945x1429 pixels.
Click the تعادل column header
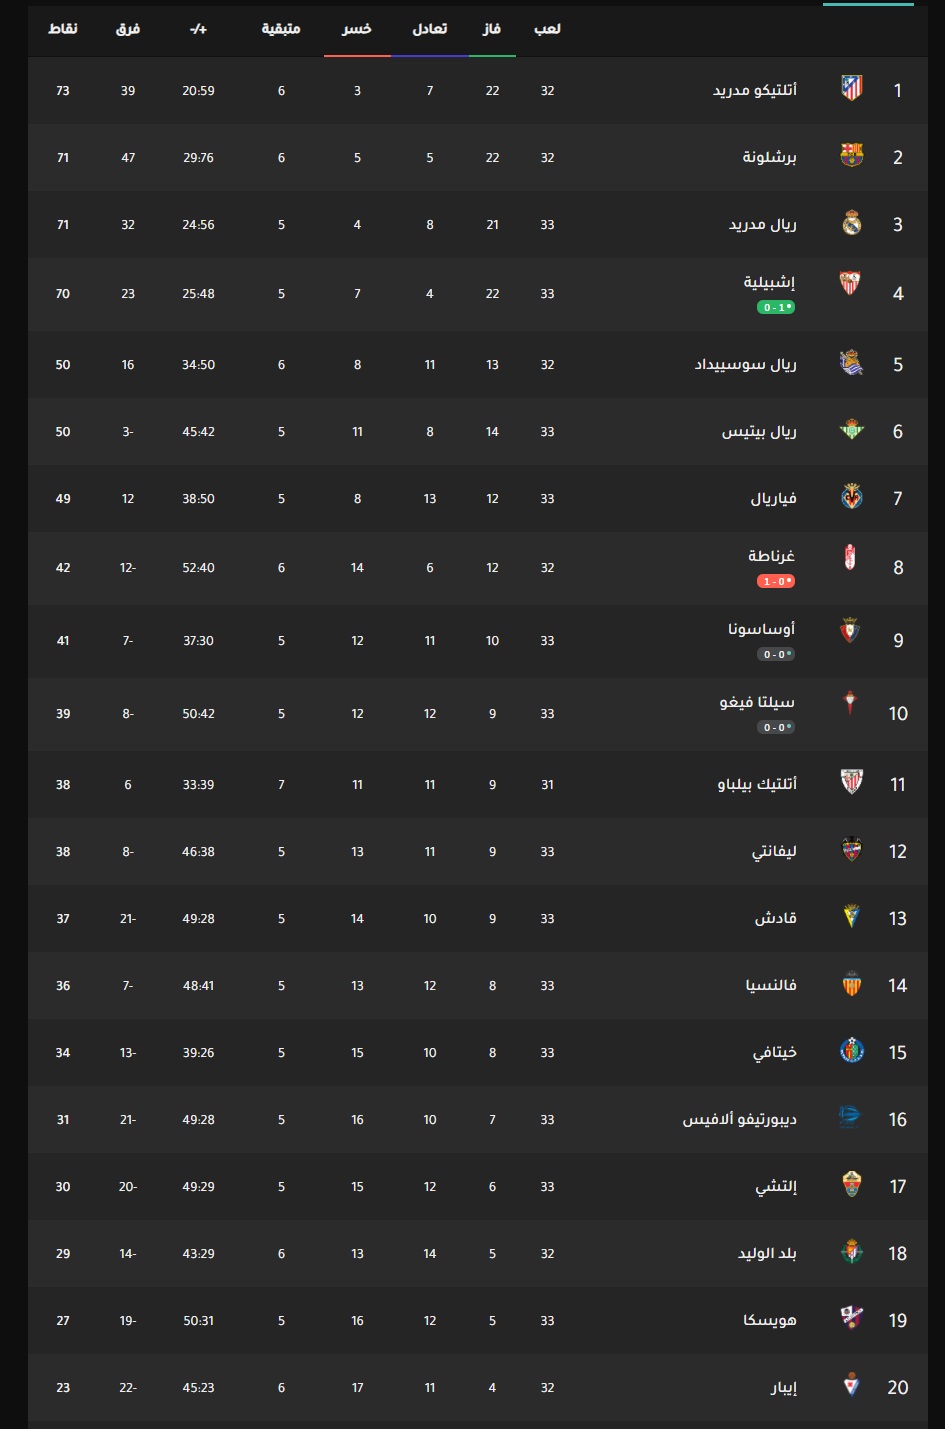tap(430, 29)
